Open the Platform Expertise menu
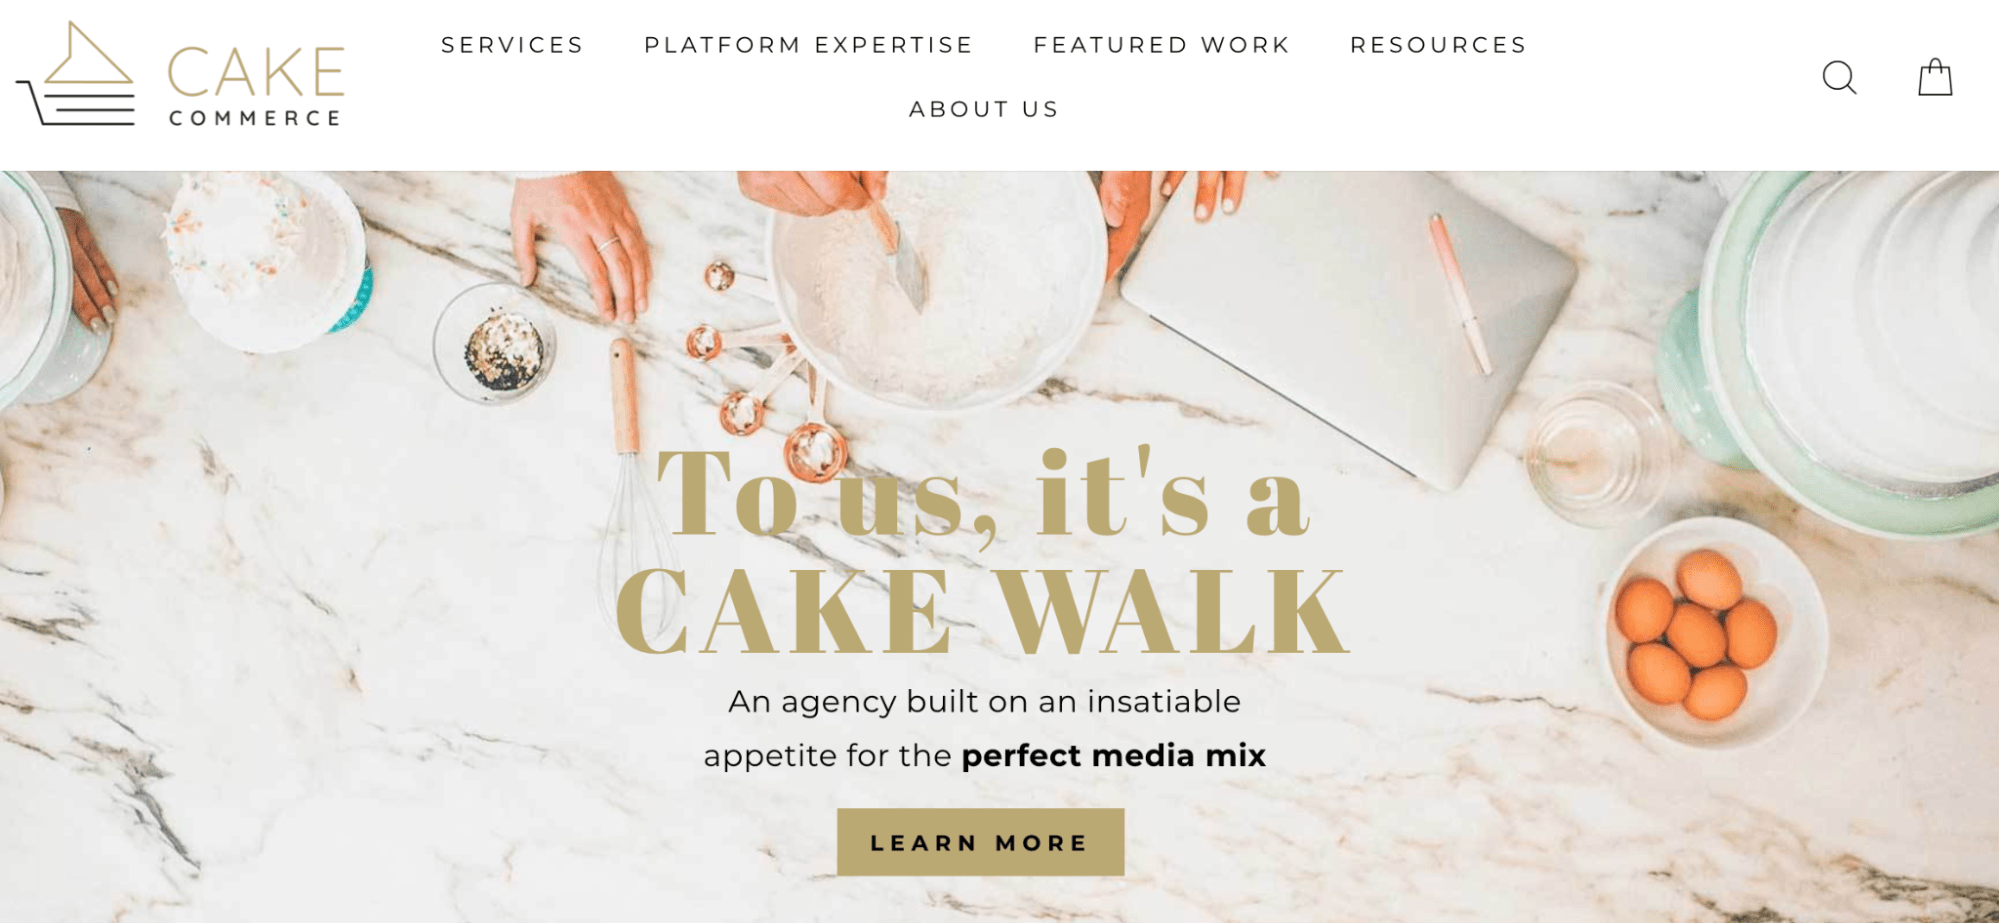Viewport: 1999px width, 924px height. 808,45
